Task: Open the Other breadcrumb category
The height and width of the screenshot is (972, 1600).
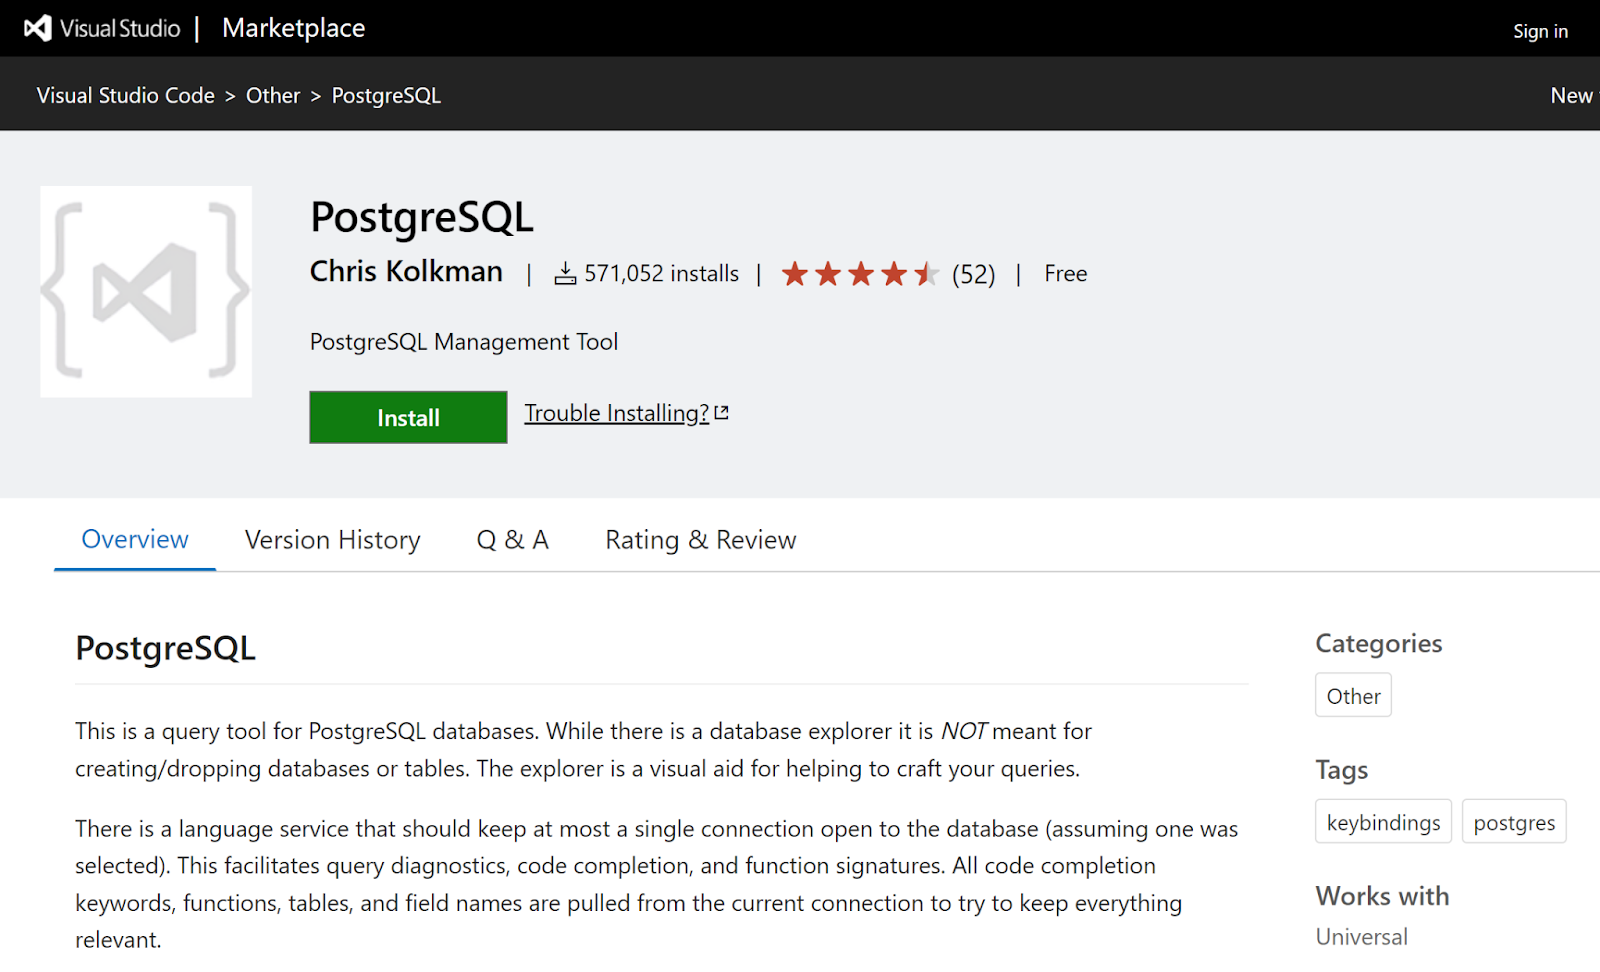Action: coord(273,95)
